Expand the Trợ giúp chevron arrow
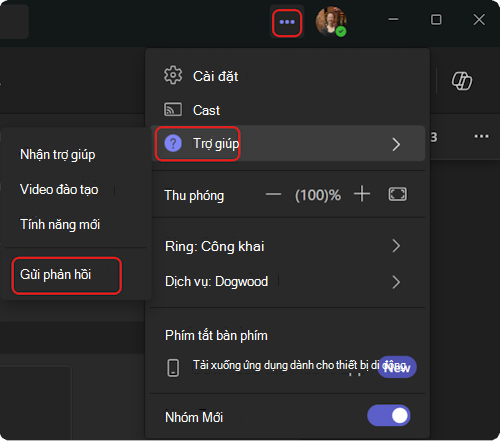 (x=396, y=144)
